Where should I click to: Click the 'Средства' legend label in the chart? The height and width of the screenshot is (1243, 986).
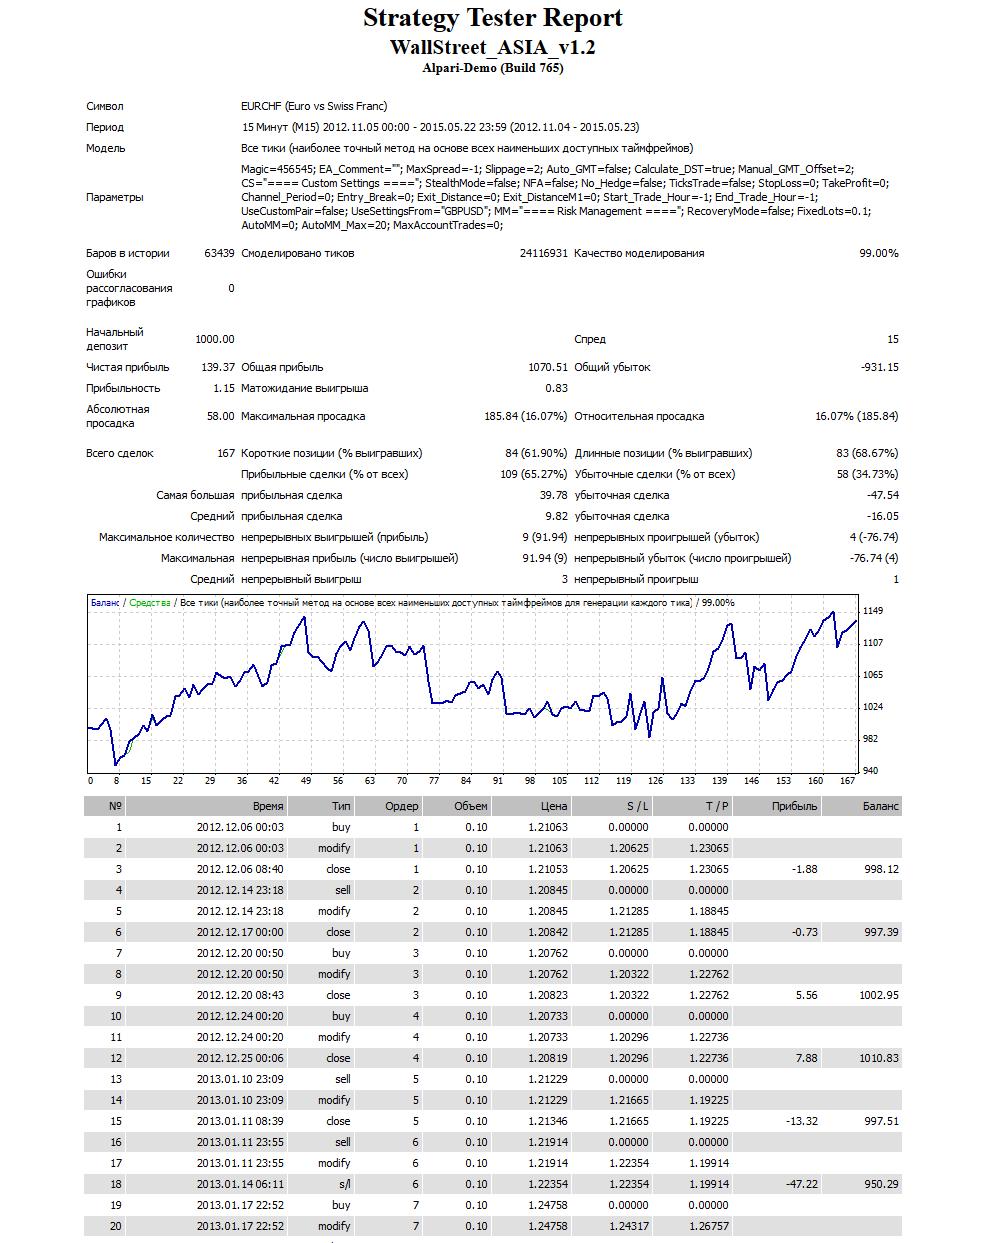pyautogui.click(x=150, y=603)
